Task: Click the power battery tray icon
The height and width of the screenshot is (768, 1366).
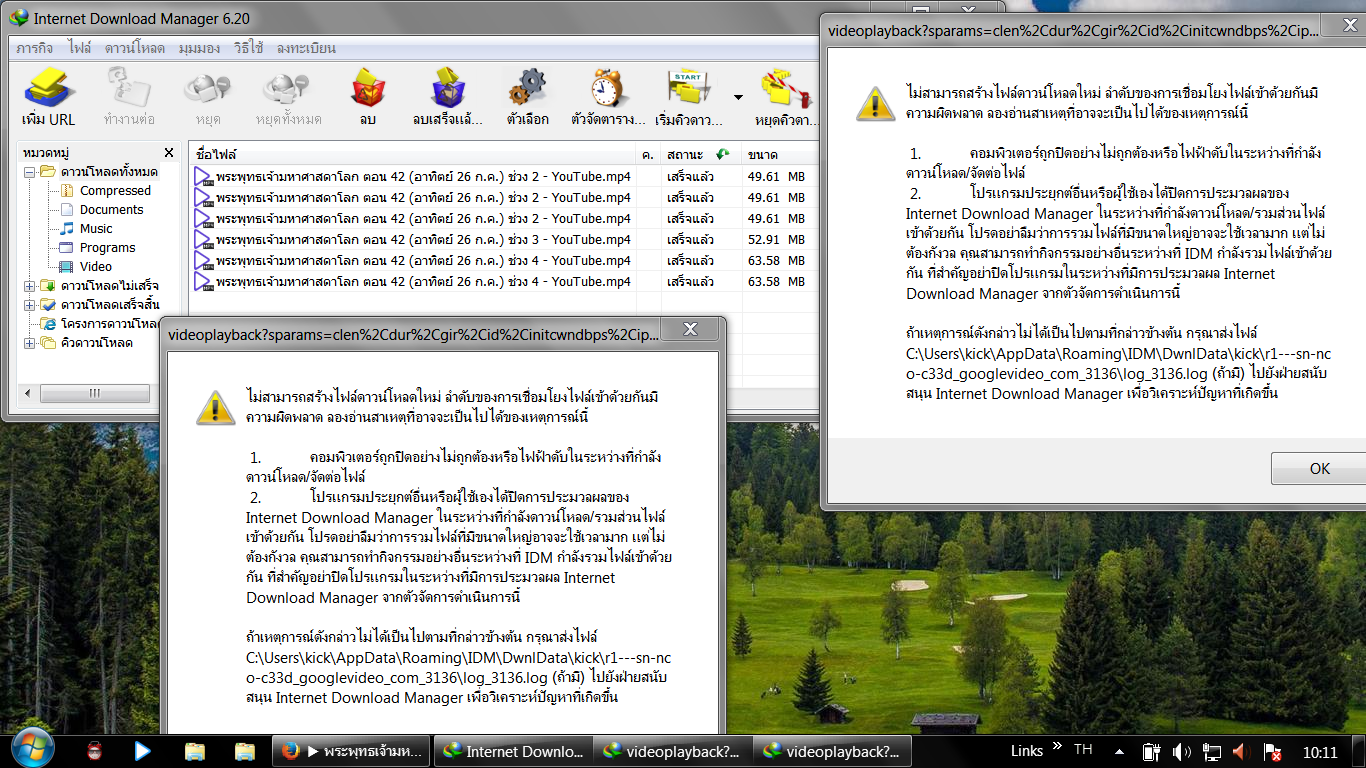Action: point(1151,751)
